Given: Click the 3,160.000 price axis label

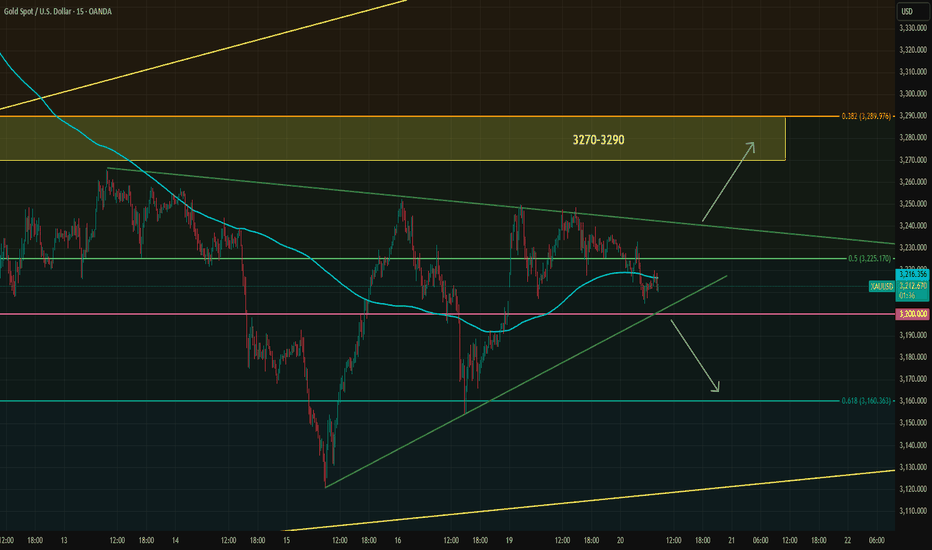Looking at the screenshot, I should [912, 401].
